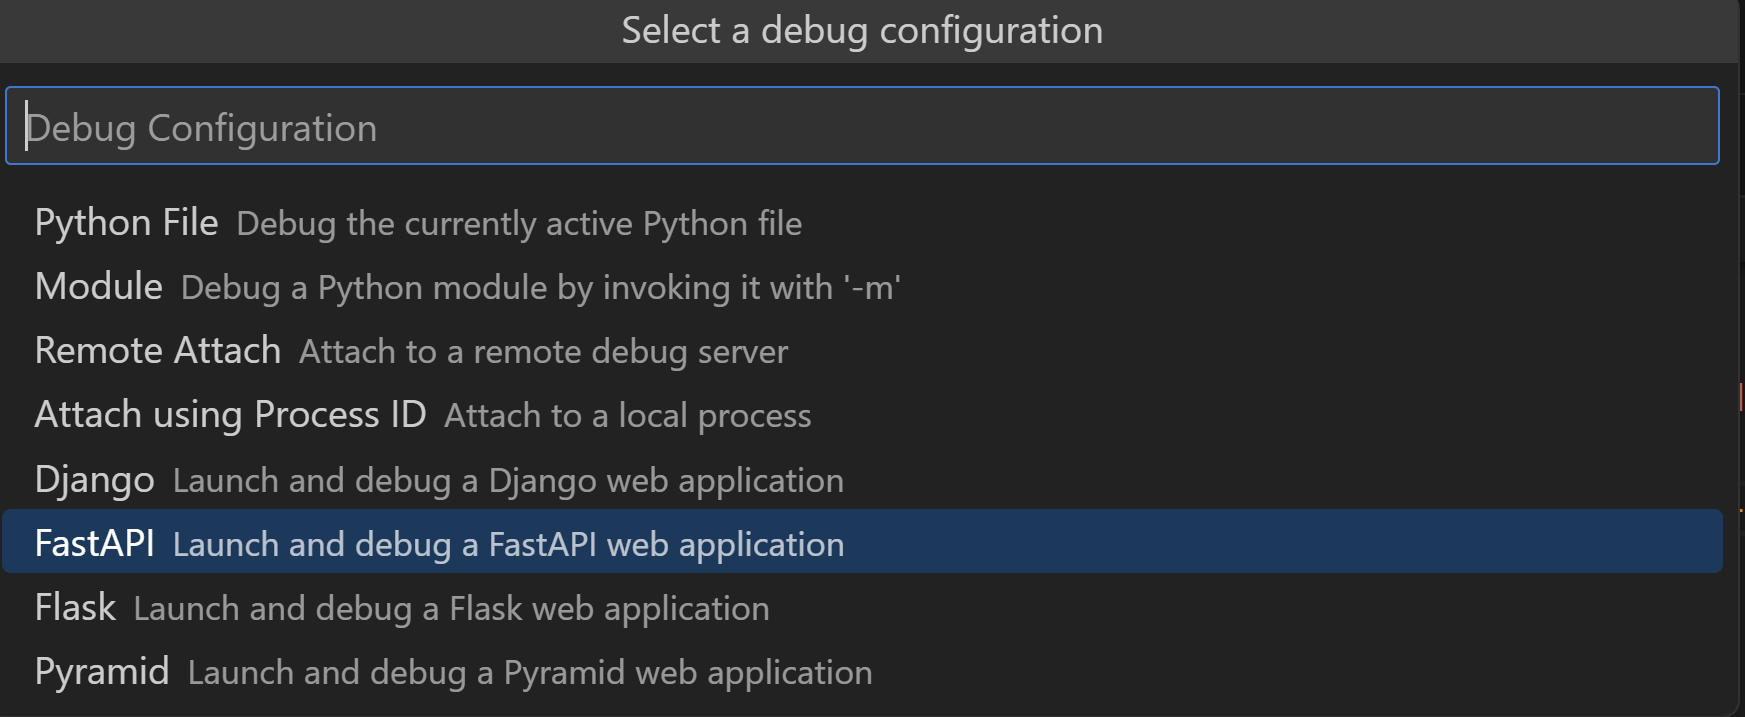Click 'Launch and debug a Flask web application'
The height and width of the screenshot is (717, 1745).
[x=451, y=609]
